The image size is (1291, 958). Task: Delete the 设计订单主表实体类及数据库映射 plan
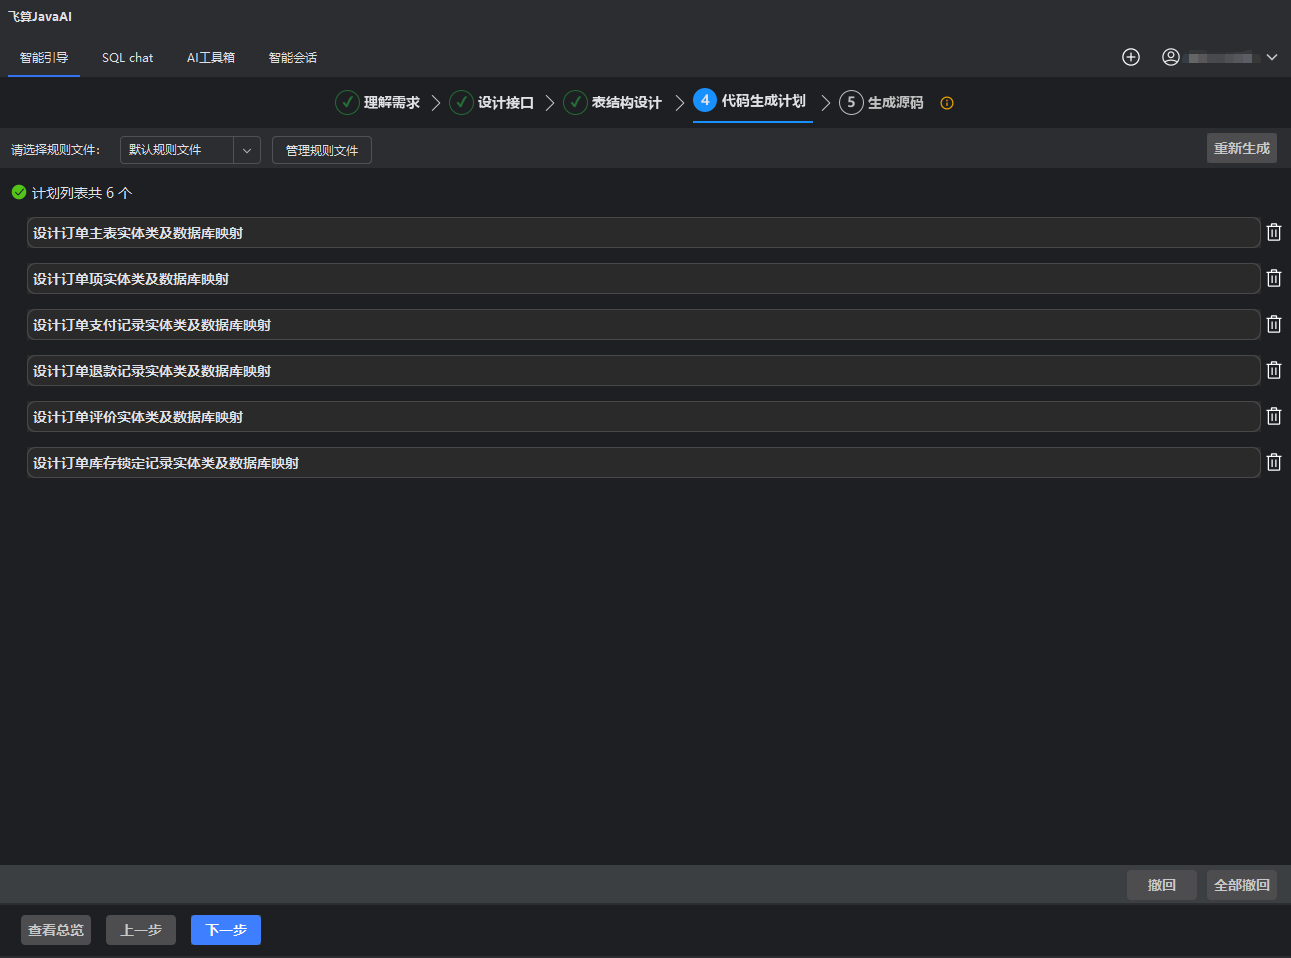click(1274, 232)
